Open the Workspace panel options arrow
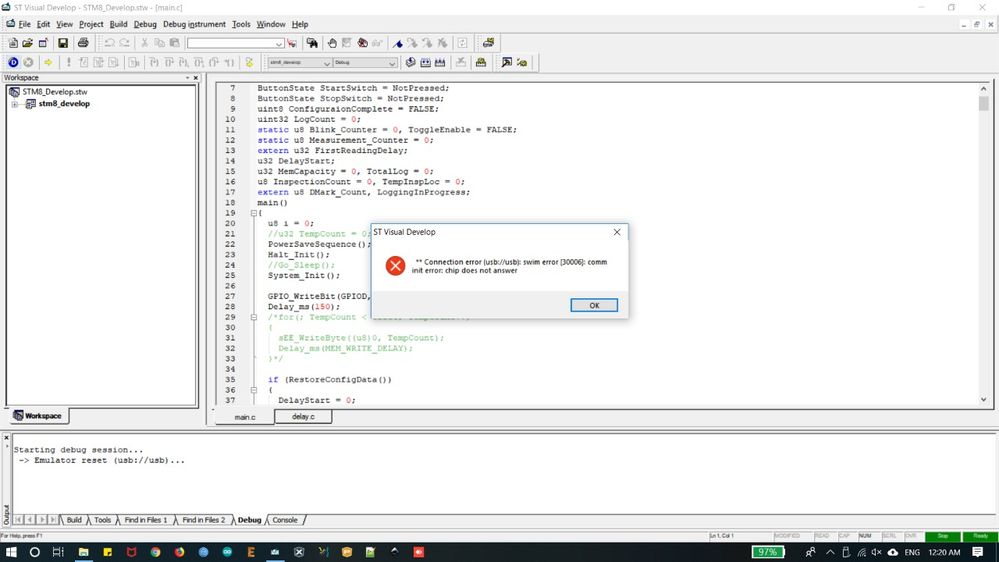This screenshot has width=999, height=562. 187,78
